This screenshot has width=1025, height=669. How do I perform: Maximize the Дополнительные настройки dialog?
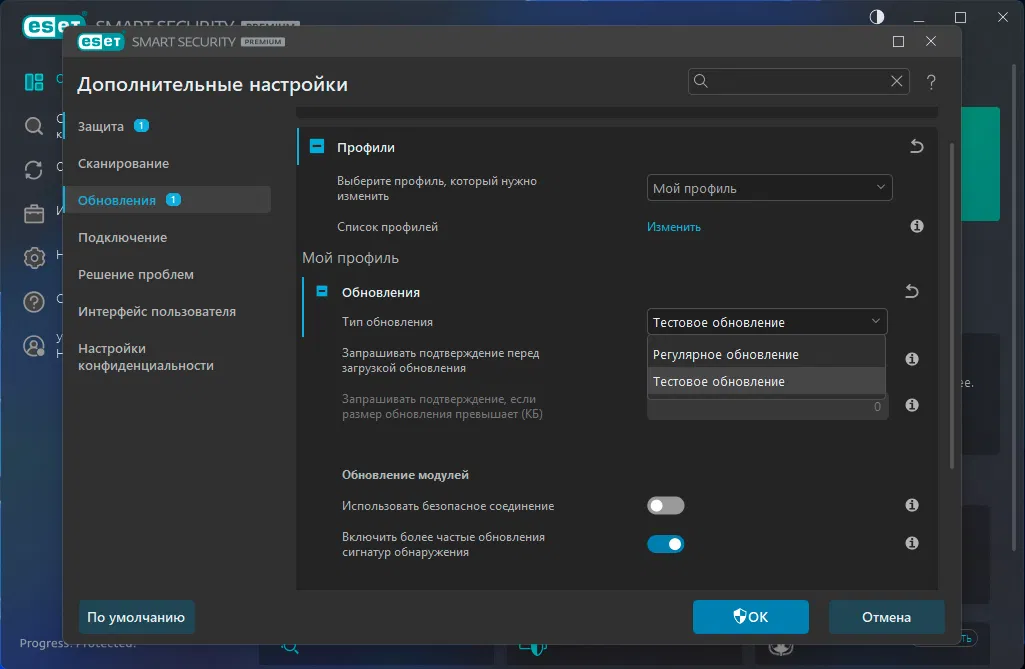pos(898,42)
